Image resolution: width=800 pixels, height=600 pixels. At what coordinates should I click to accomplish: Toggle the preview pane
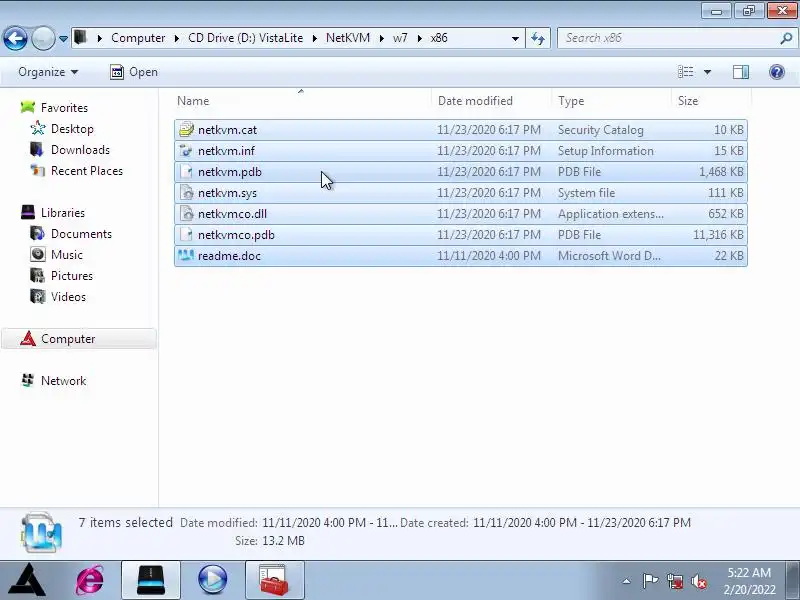pos(741,72)
